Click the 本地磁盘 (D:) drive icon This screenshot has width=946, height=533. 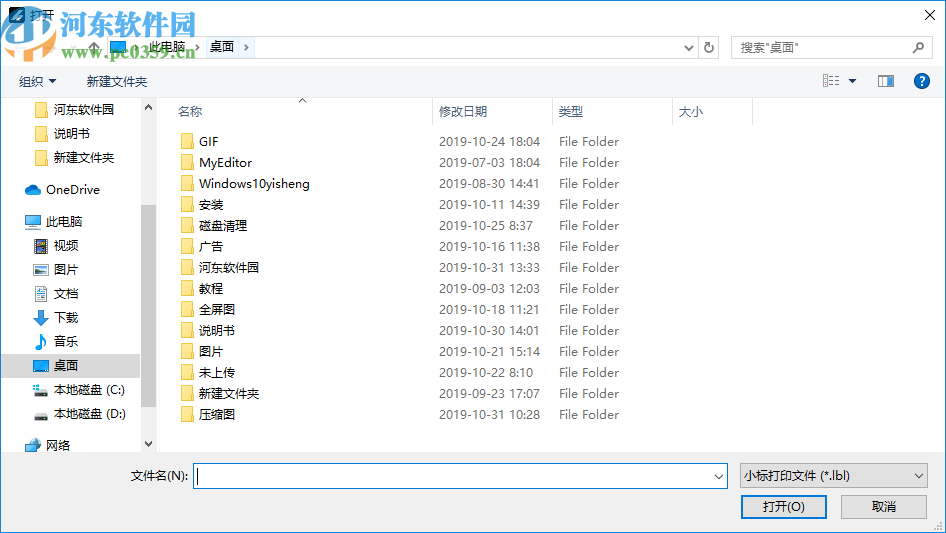pos(40,415)
